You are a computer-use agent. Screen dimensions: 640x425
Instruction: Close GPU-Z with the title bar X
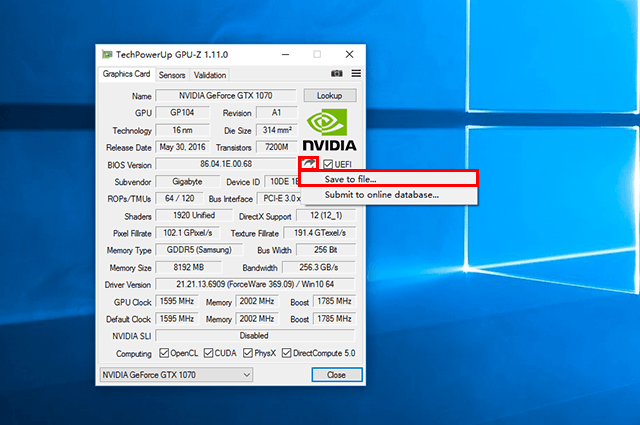tap(349, 54)
